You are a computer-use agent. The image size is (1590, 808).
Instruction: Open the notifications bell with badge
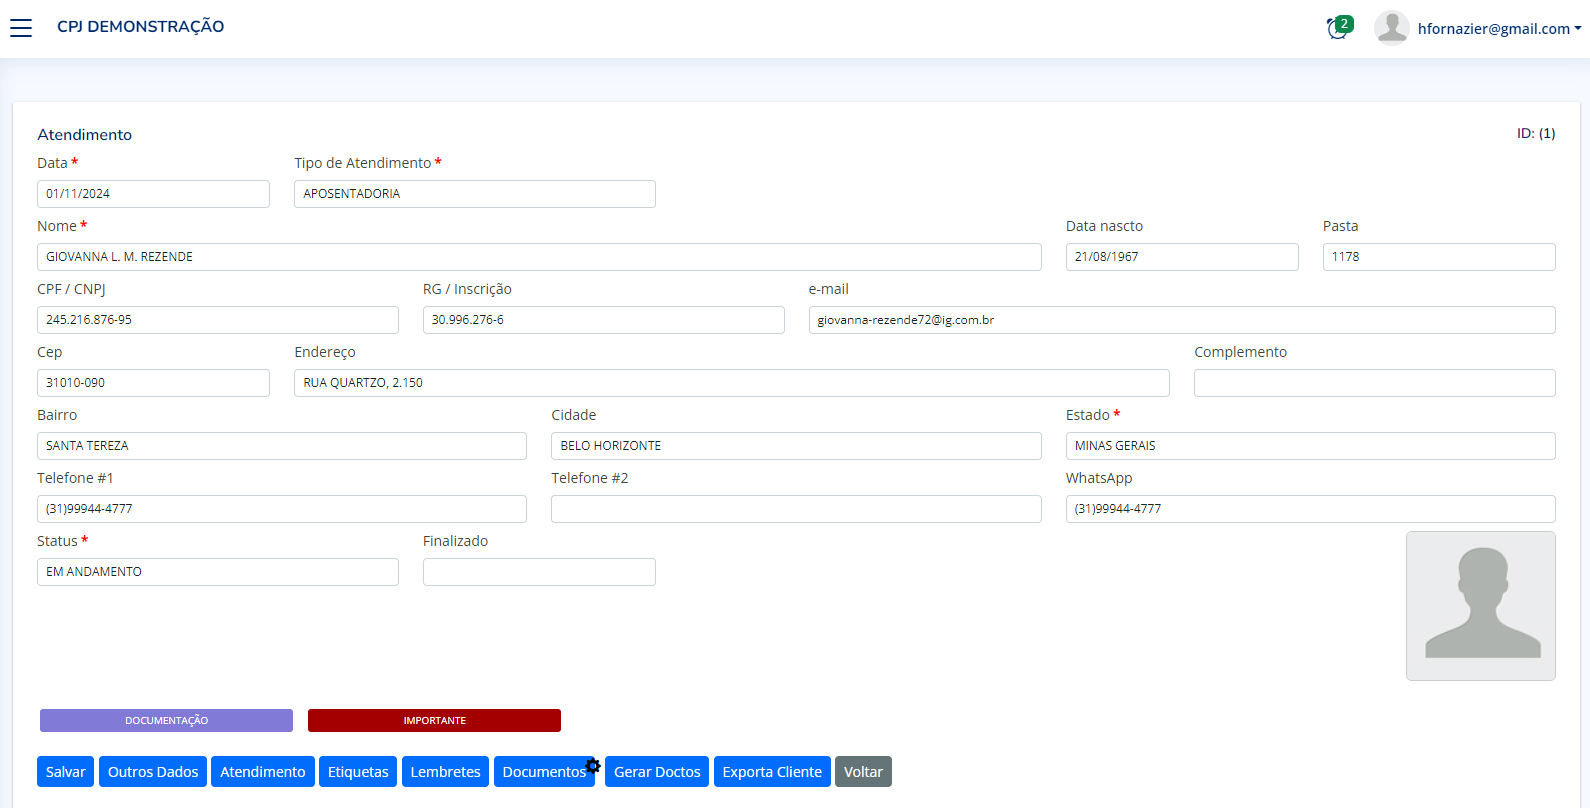point(1338,28)
